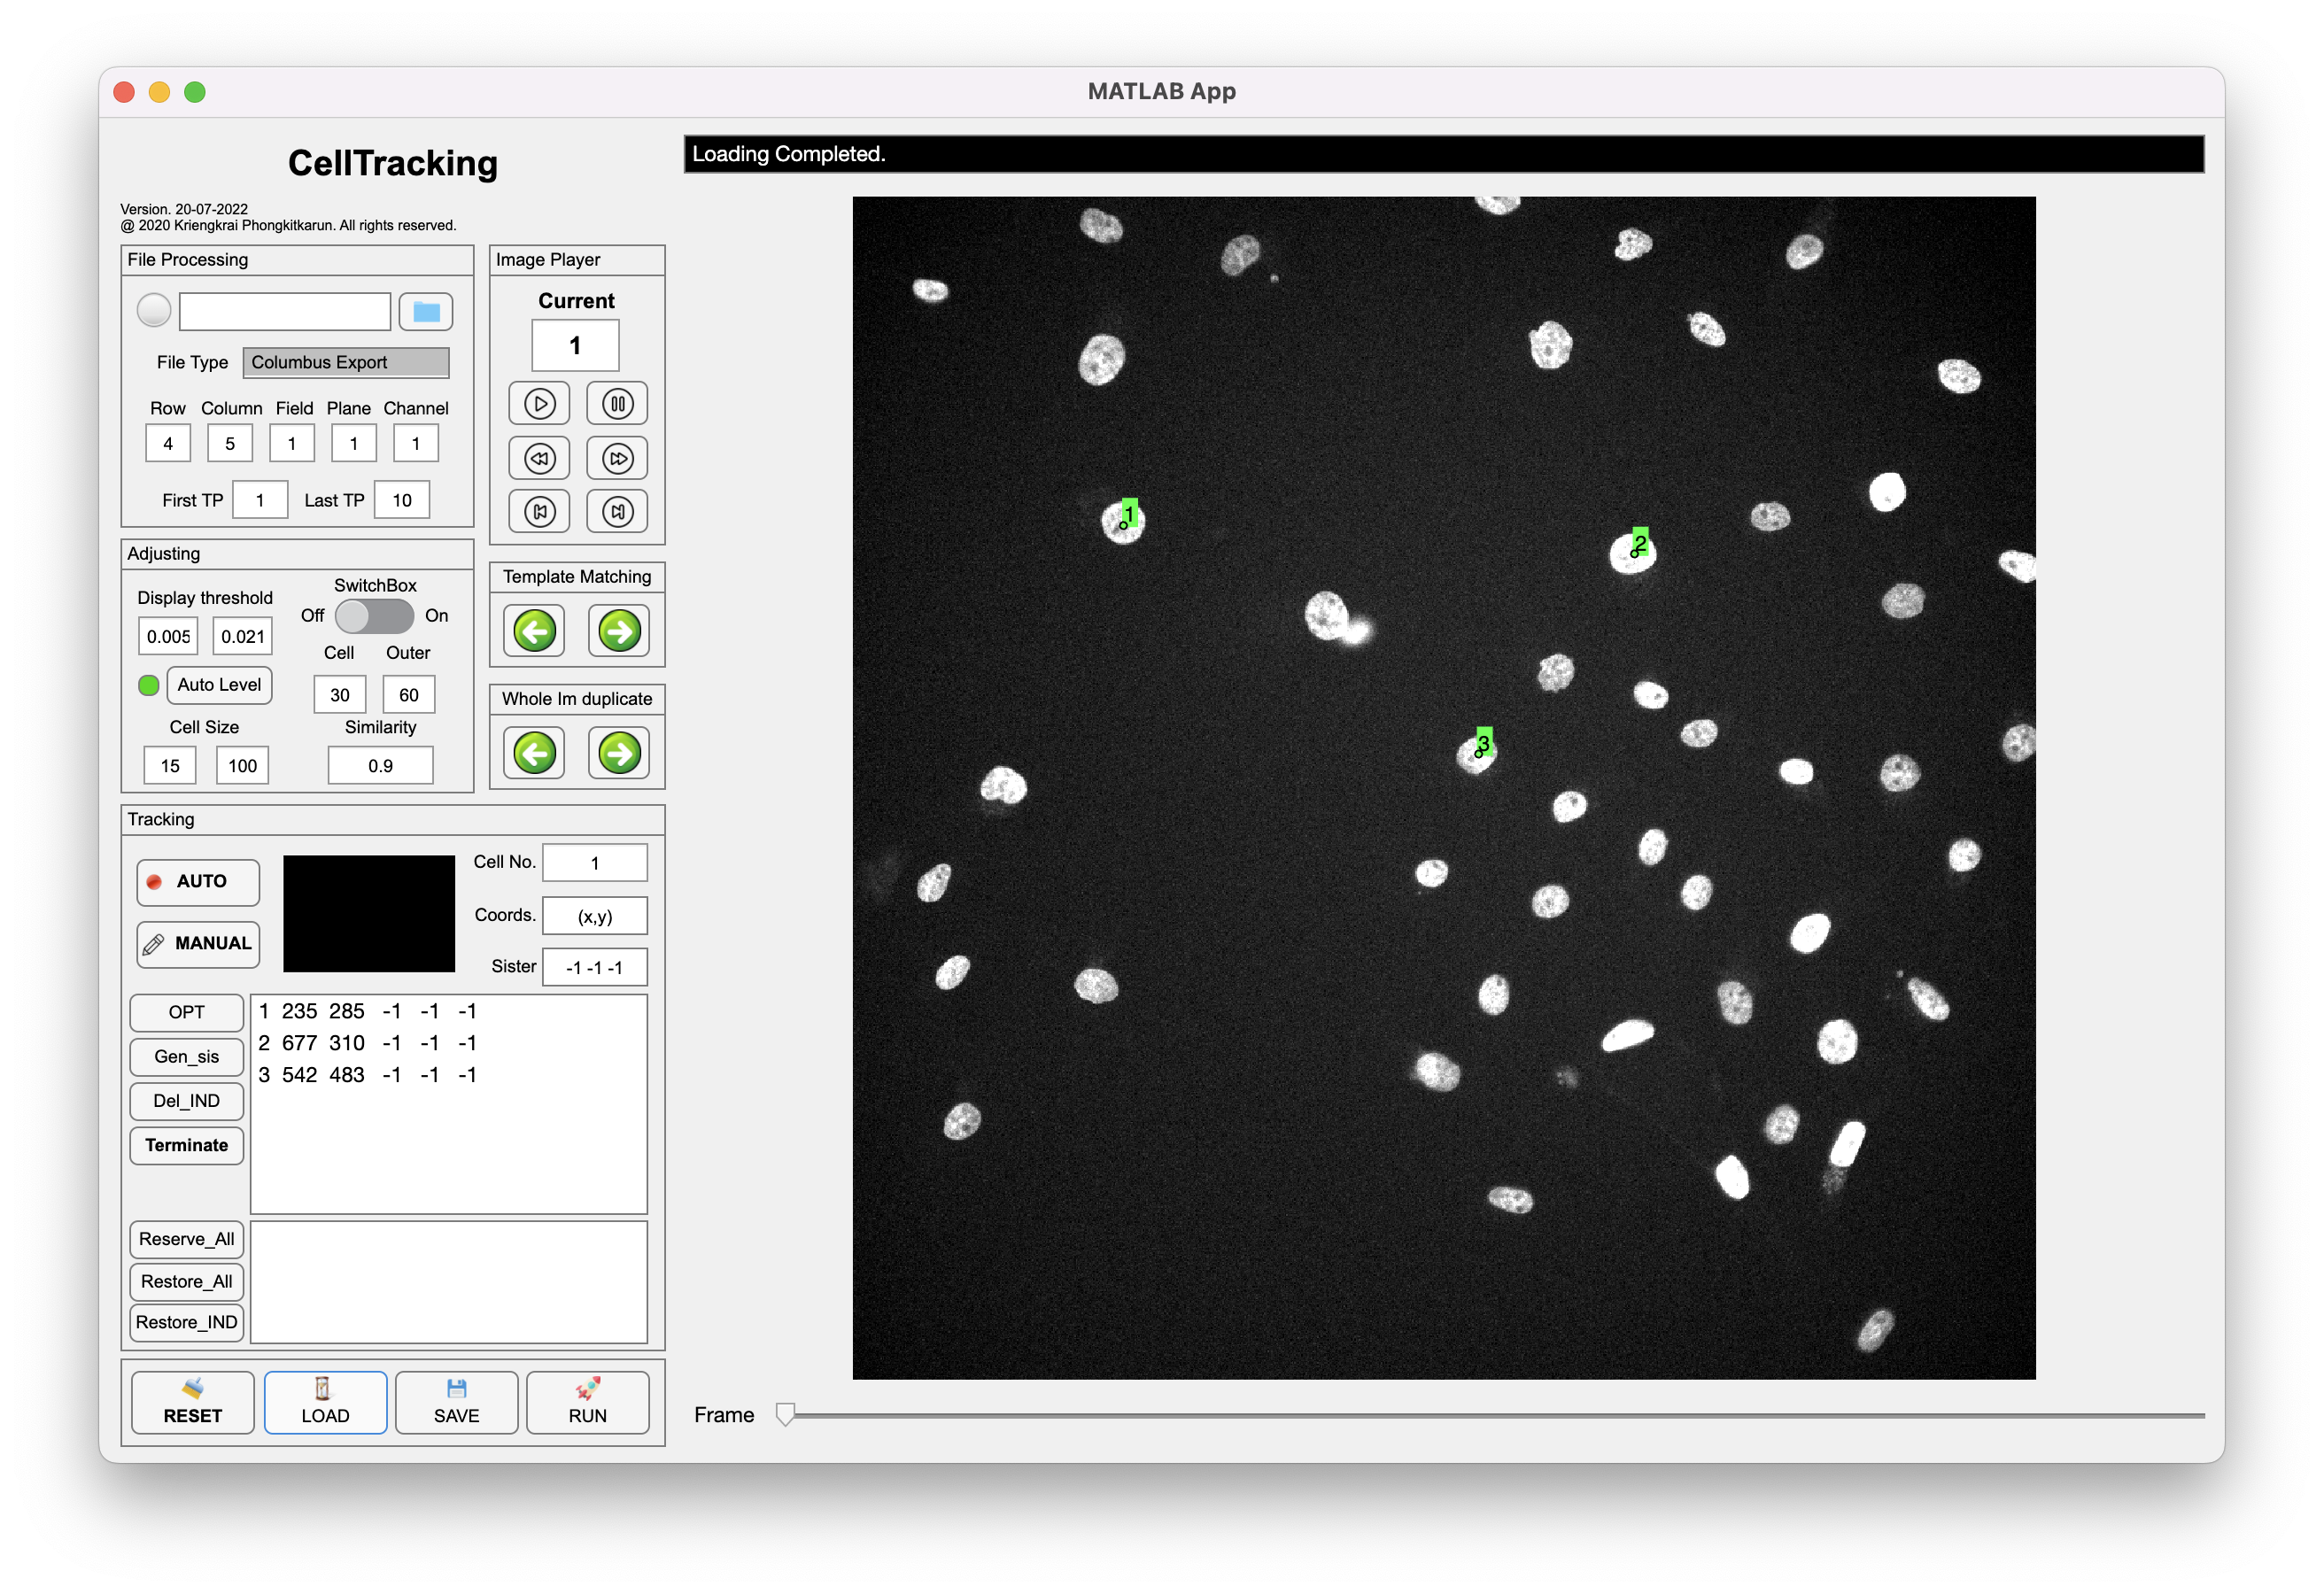This screenshot has width=2324, height=1594.
Task: Click the green Auto Level lamp
Action: pos(148,685)
